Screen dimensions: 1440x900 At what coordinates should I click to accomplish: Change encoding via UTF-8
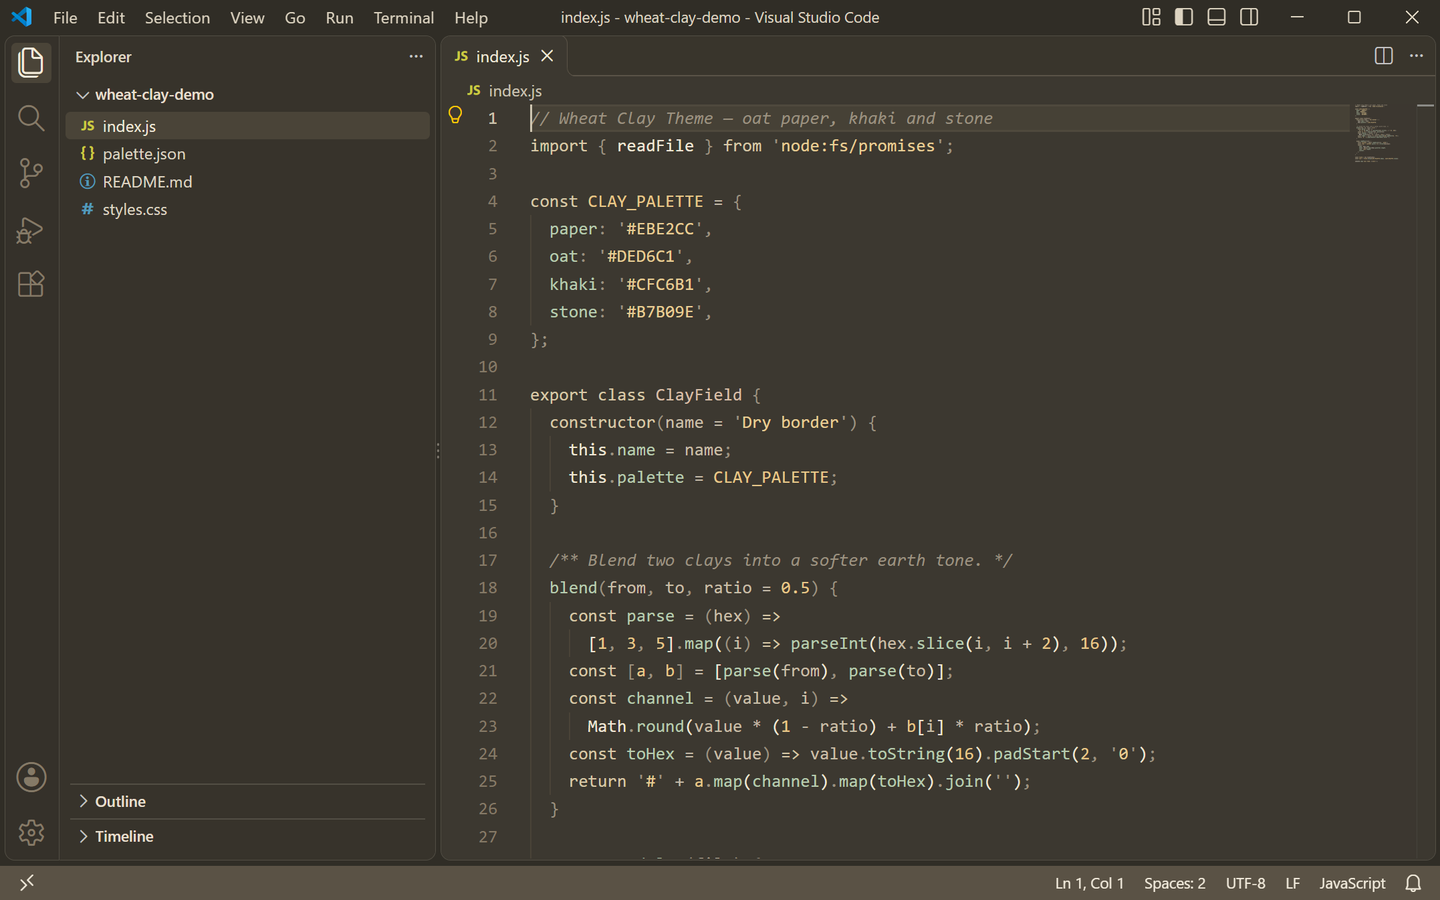[x=1245, y=883]
